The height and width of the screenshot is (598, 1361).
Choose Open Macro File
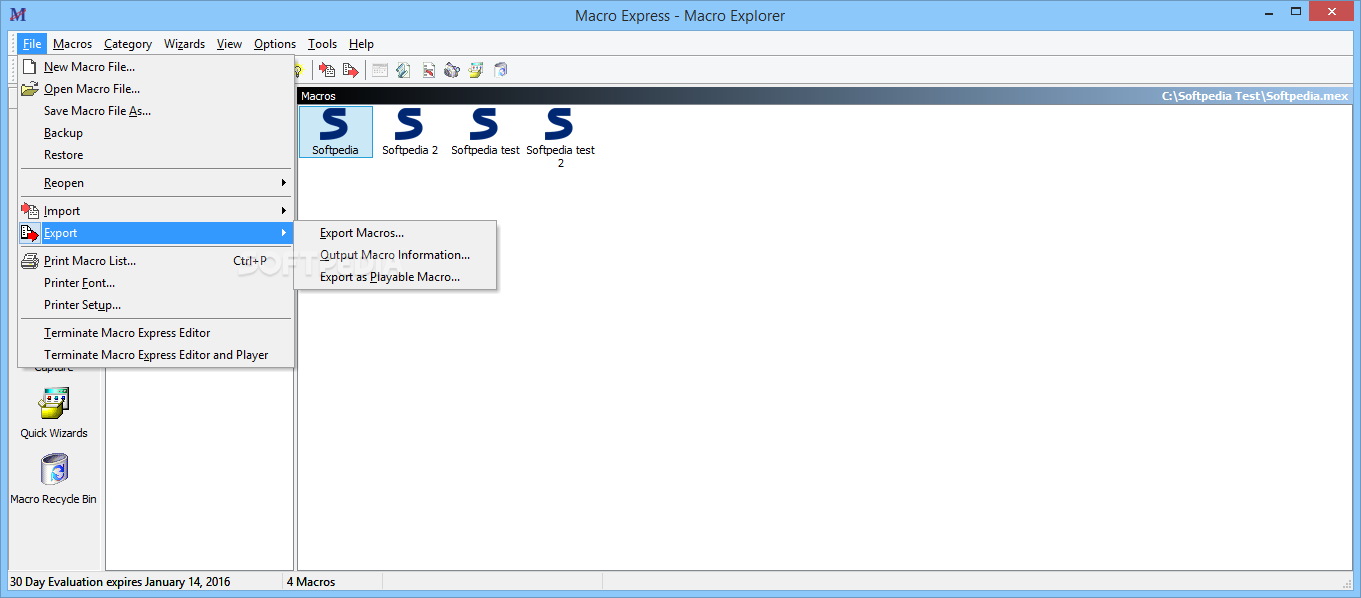pos(155,89)
